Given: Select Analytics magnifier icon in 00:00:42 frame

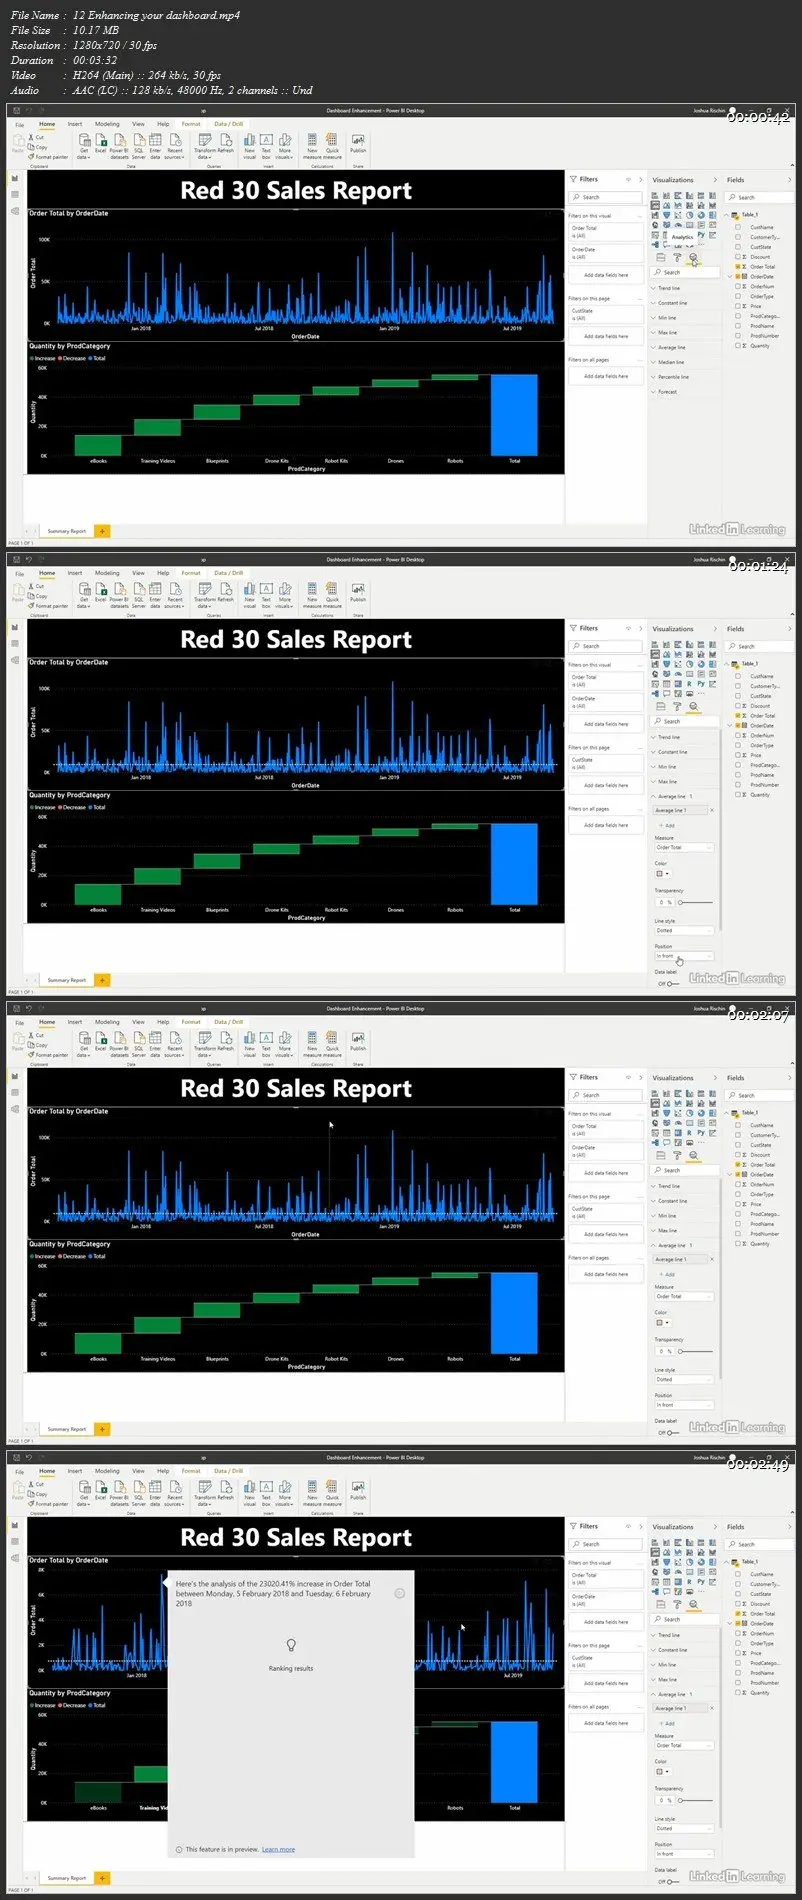Looking at the screenshot, I should [693, 257].
